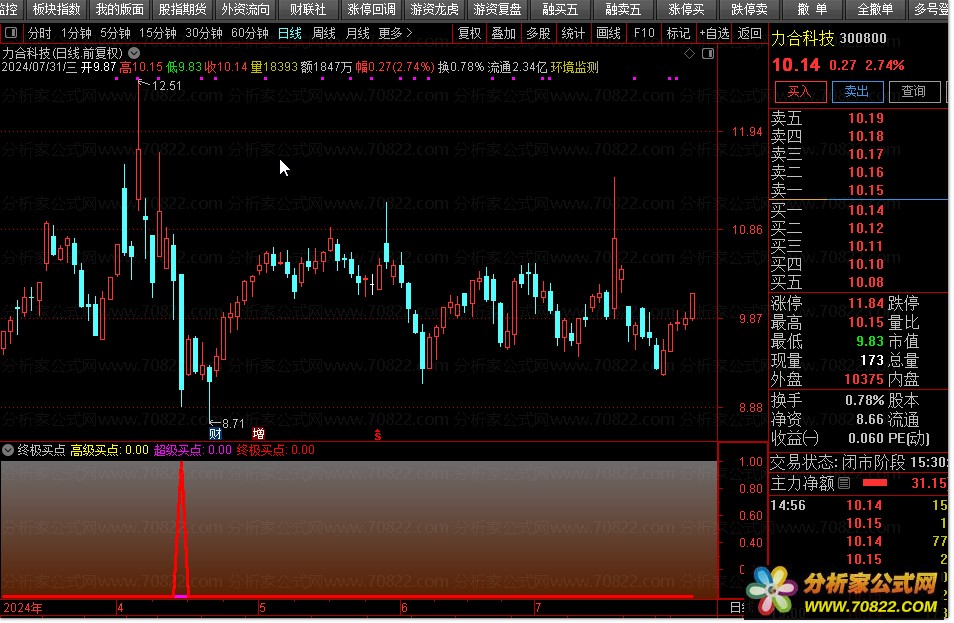Click the month 7 timeline marker

[538, 608]
